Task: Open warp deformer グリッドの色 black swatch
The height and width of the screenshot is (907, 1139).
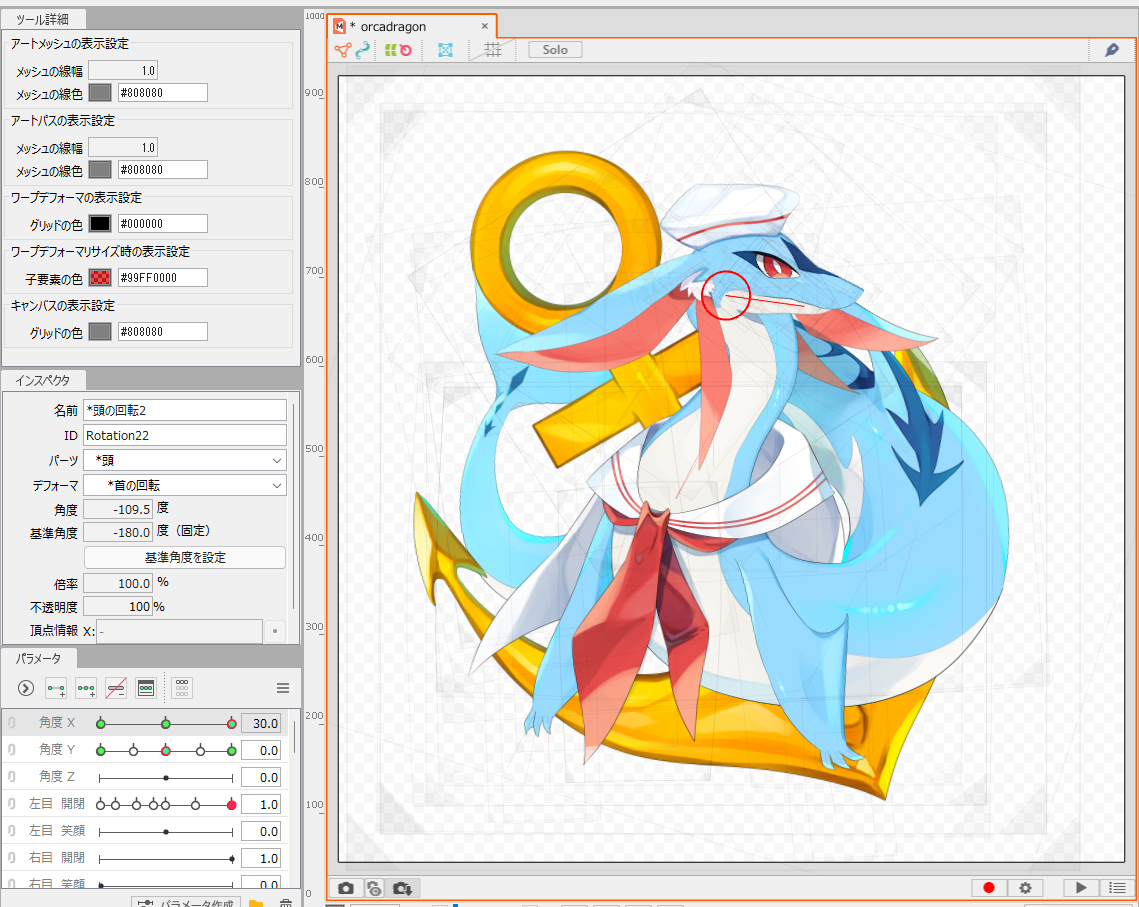Action: 100,224
